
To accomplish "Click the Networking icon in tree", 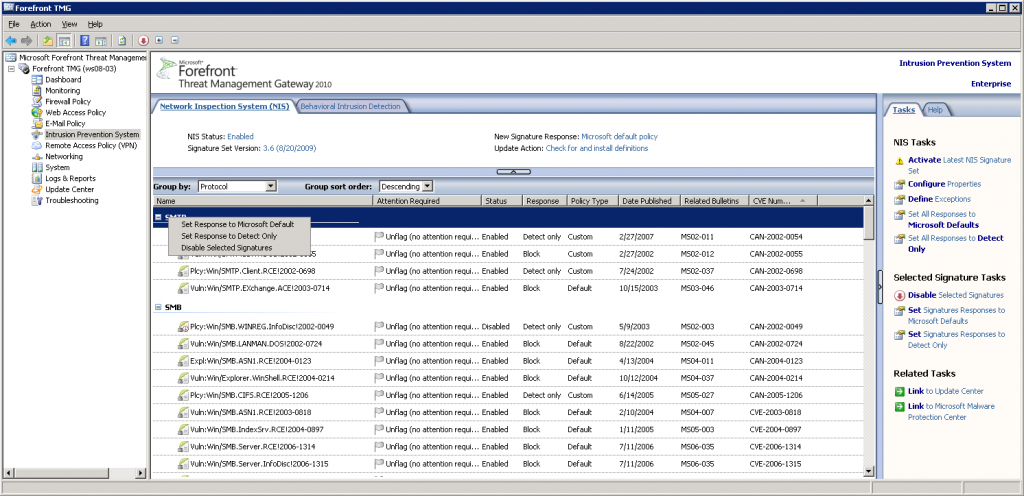I will [37, 157].
